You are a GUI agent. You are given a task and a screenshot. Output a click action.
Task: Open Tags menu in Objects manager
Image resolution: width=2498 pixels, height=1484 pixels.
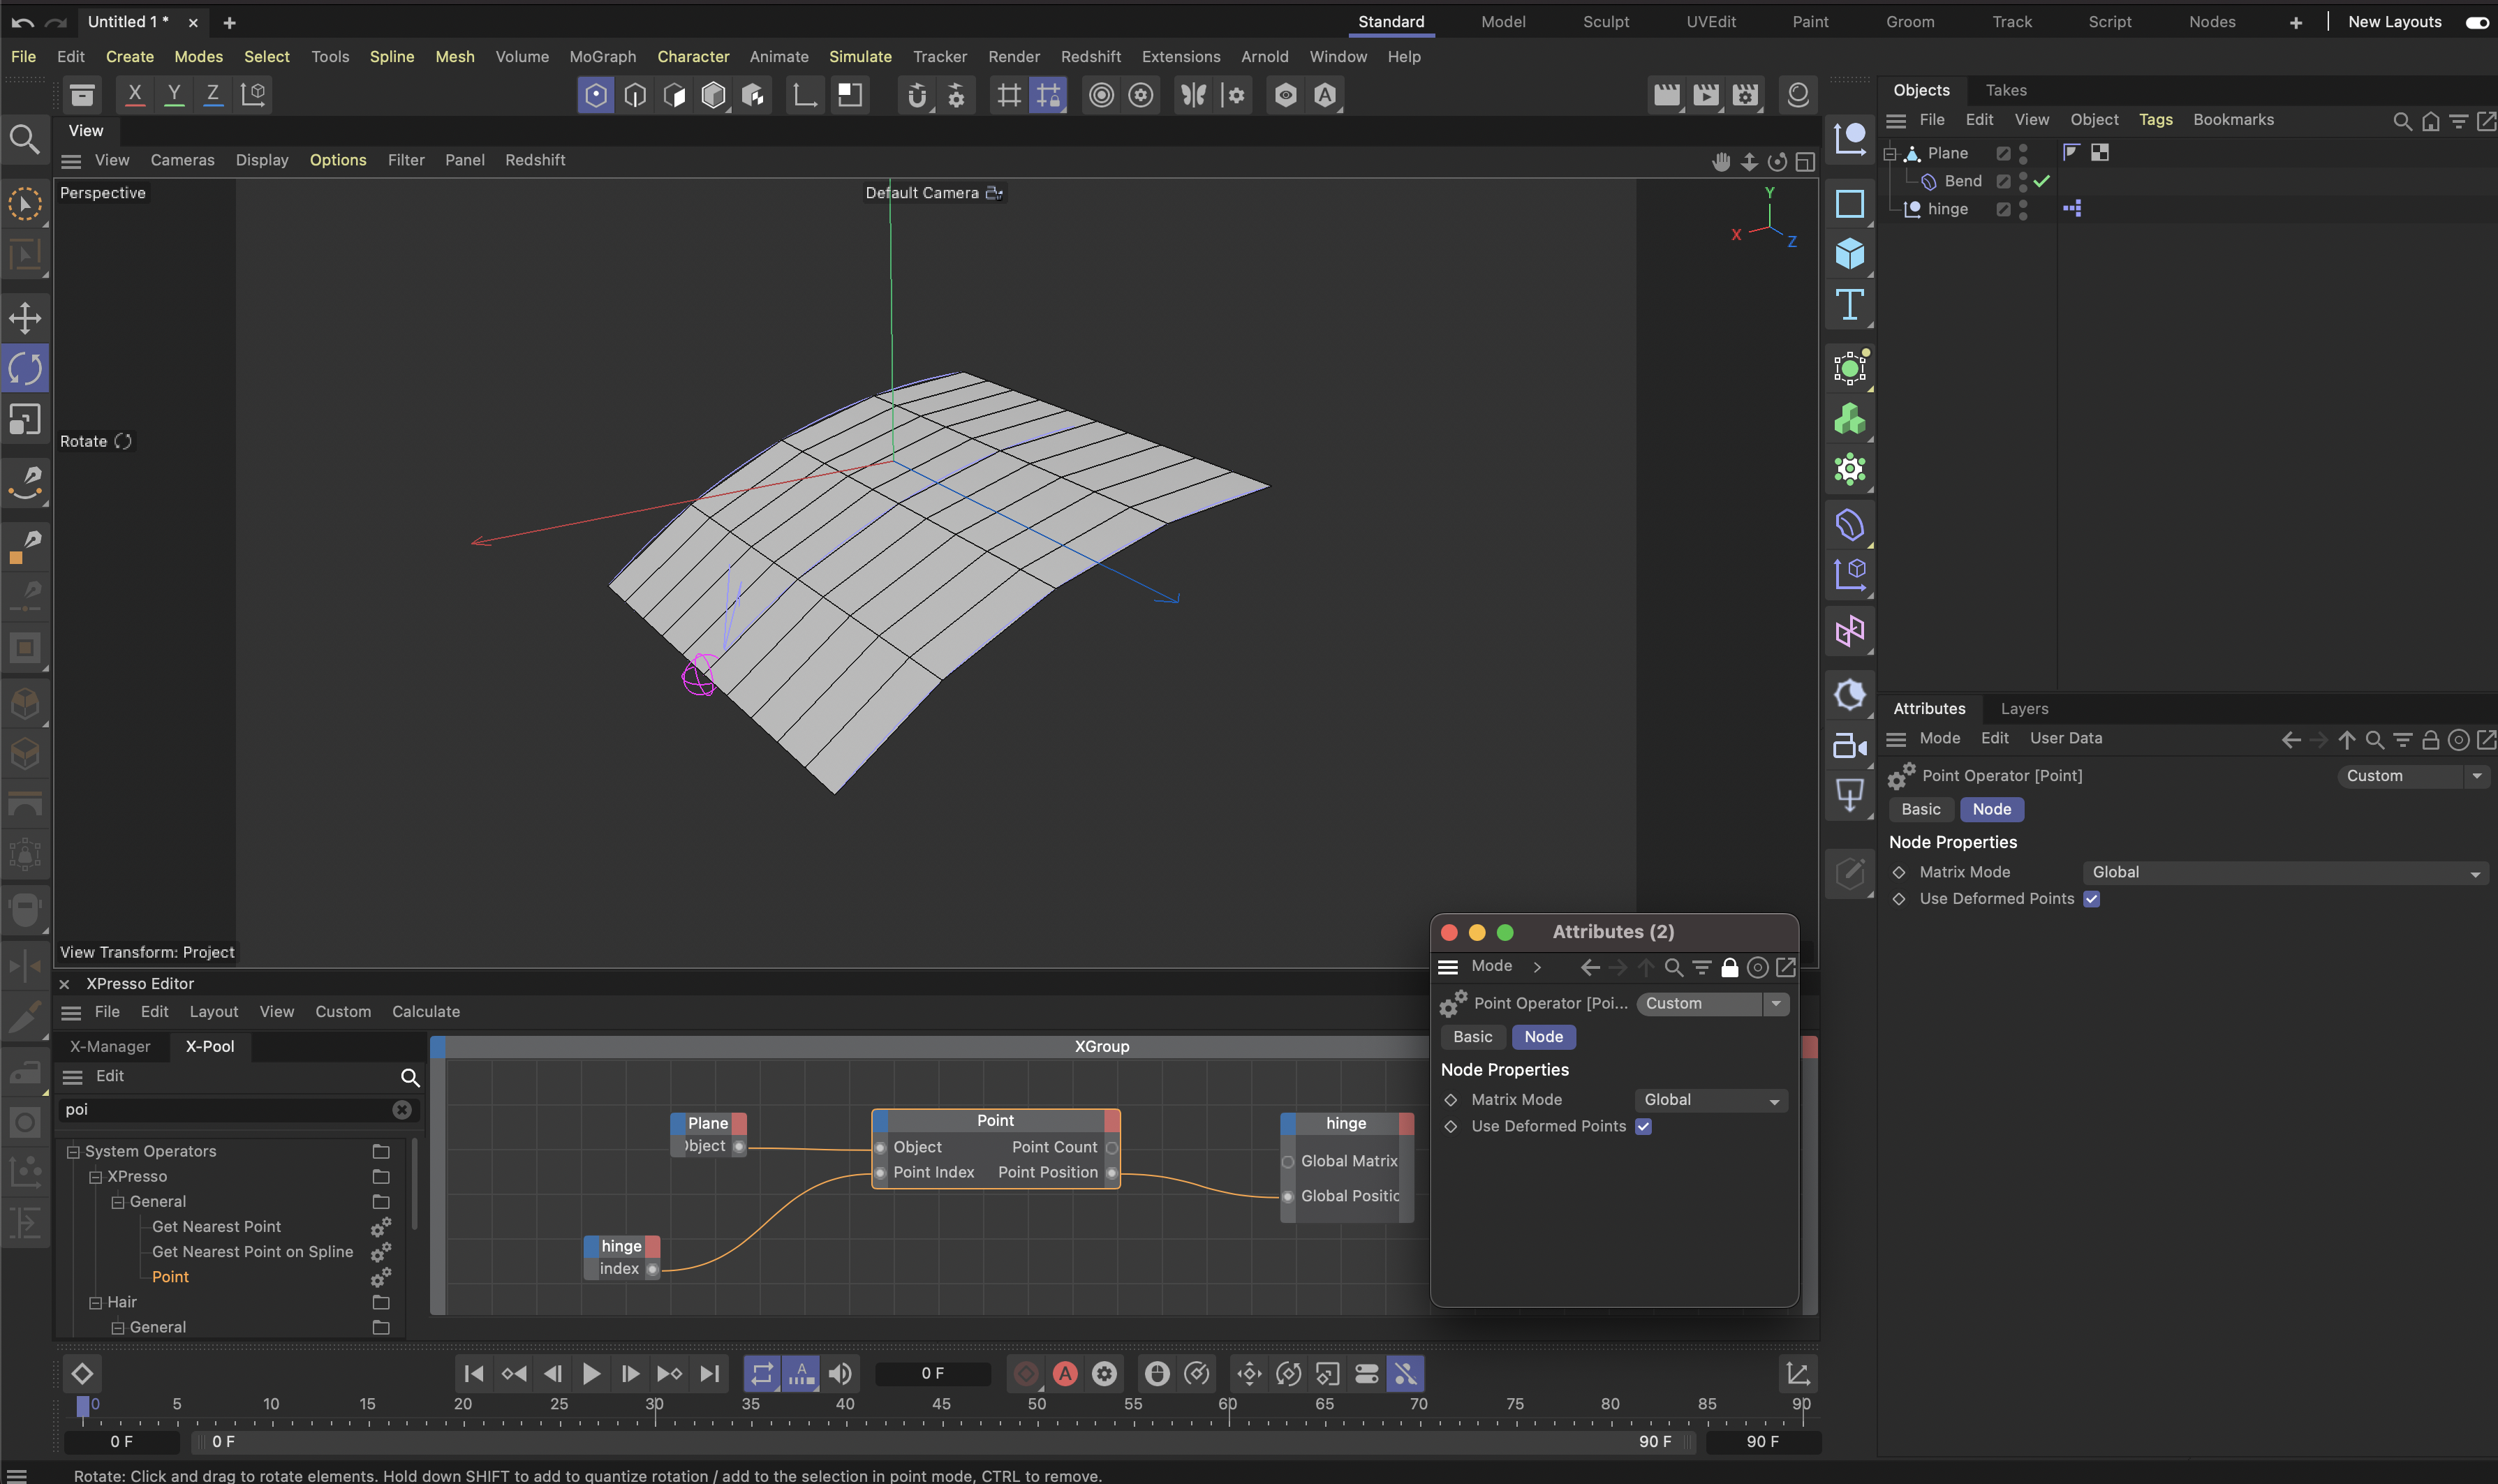[x=2155, y=120]
